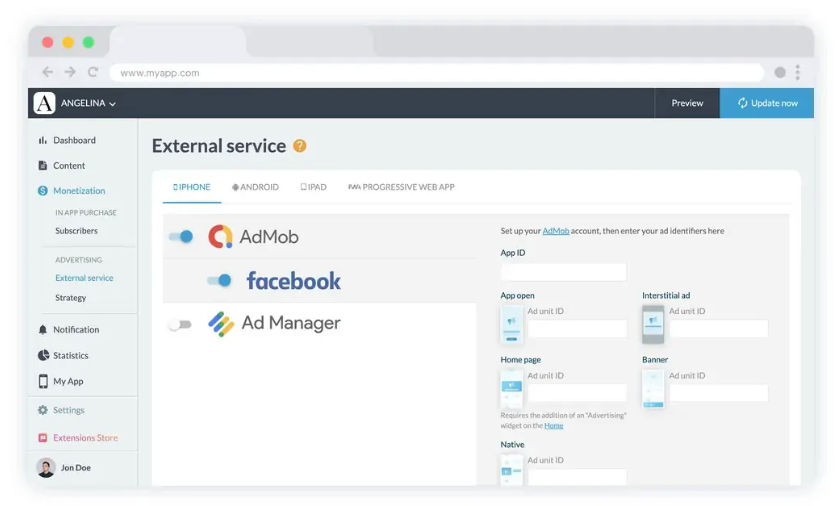Viewport: 836px width, 506px height.
Task: Click the App ID input field
Action: [x=563, y=272]
